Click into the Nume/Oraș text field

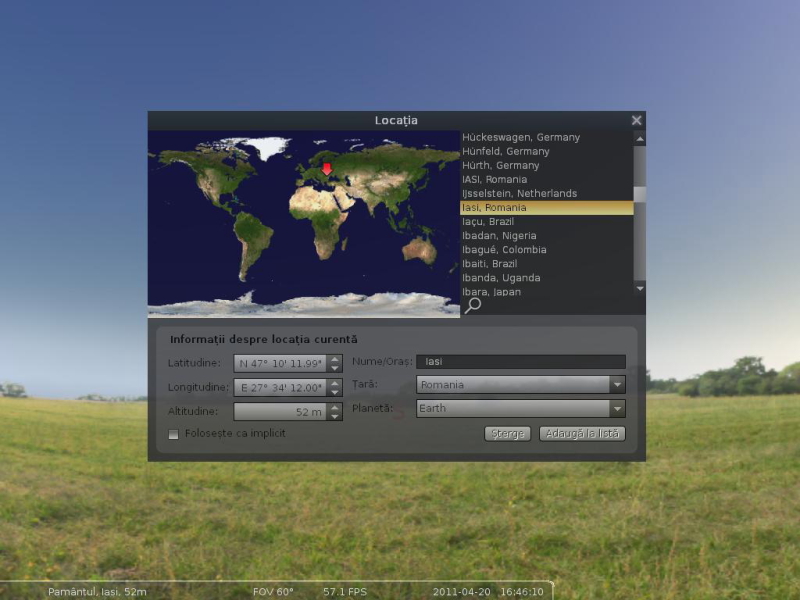(x=520, y=362)
